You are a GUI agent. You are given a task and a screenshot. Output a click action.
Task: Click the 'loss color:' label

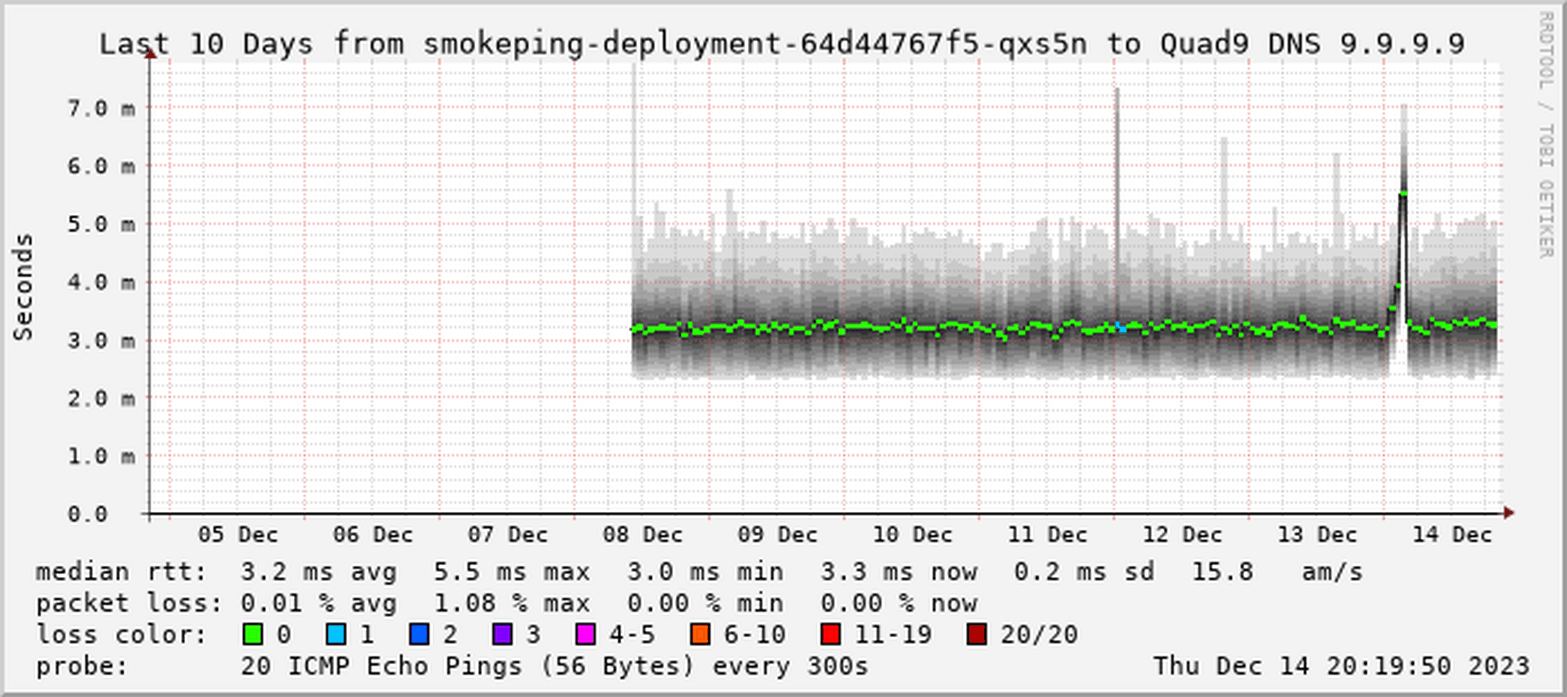(x=121, y=635)
